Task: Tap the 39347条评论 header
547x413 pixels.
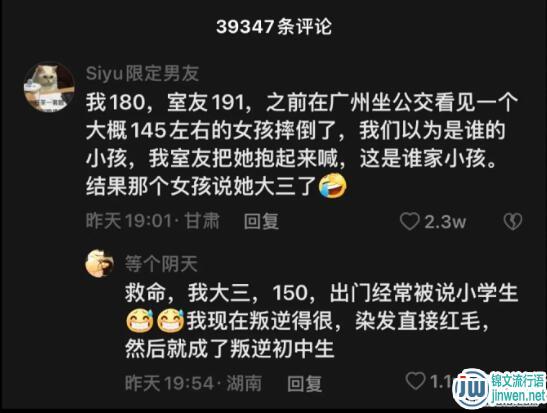Action: pyautogui.click(x=274, y=27)
